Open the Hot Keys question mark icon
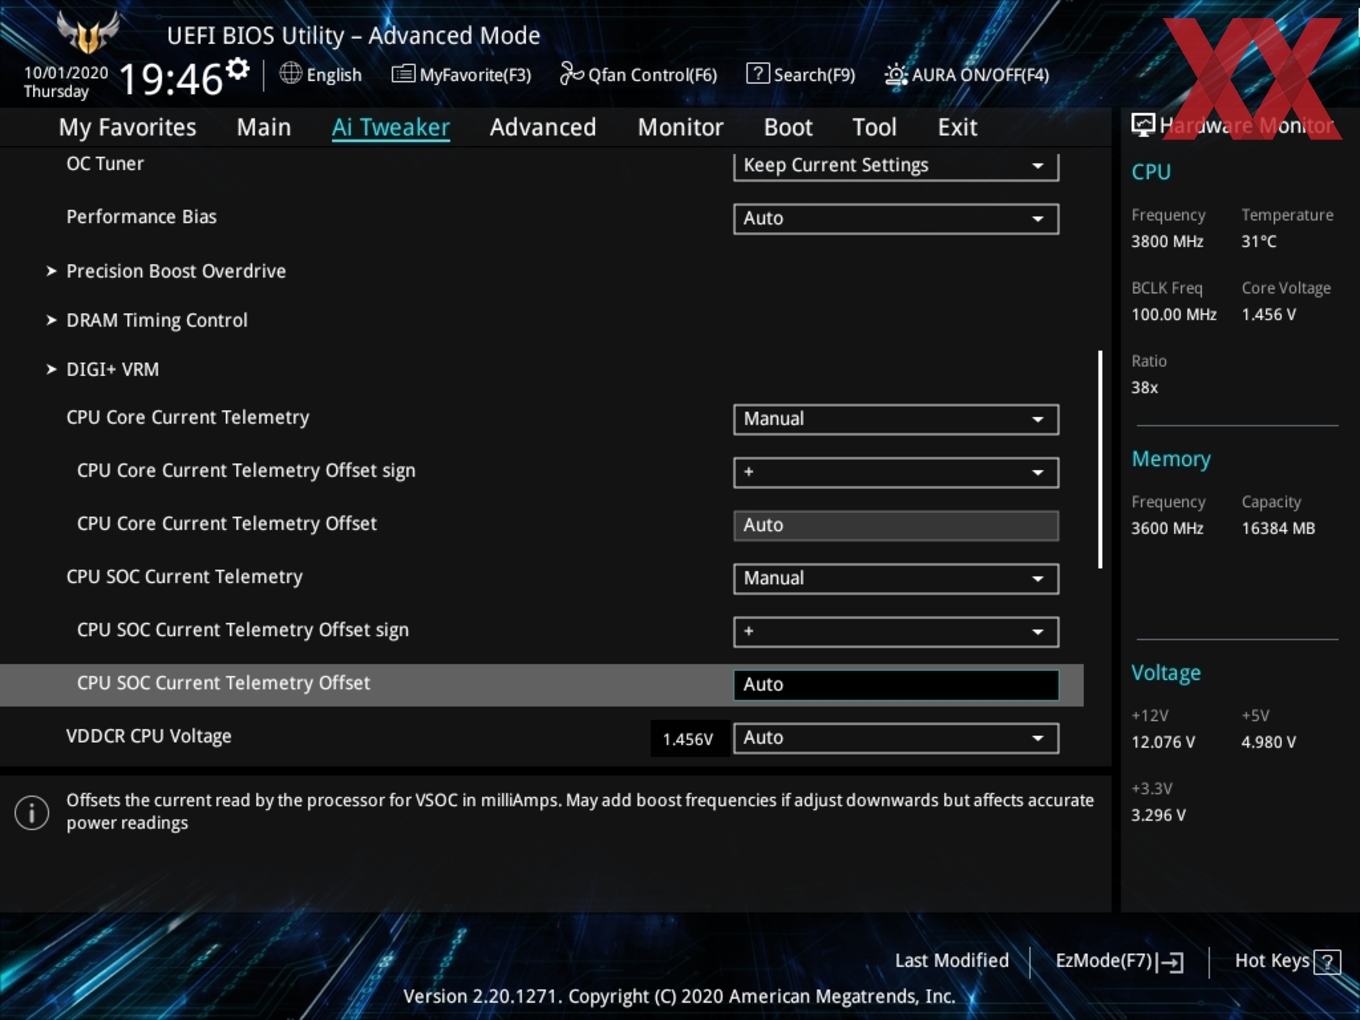The width and height of the screenshot is (1360, 1020). [1327, 962]
